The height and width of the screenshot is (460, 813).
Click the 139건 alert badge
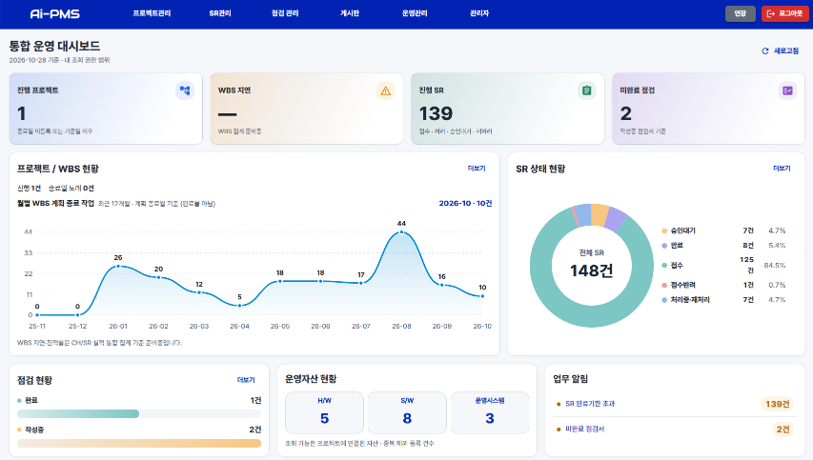pyautogui.click(x=777, y=404)
